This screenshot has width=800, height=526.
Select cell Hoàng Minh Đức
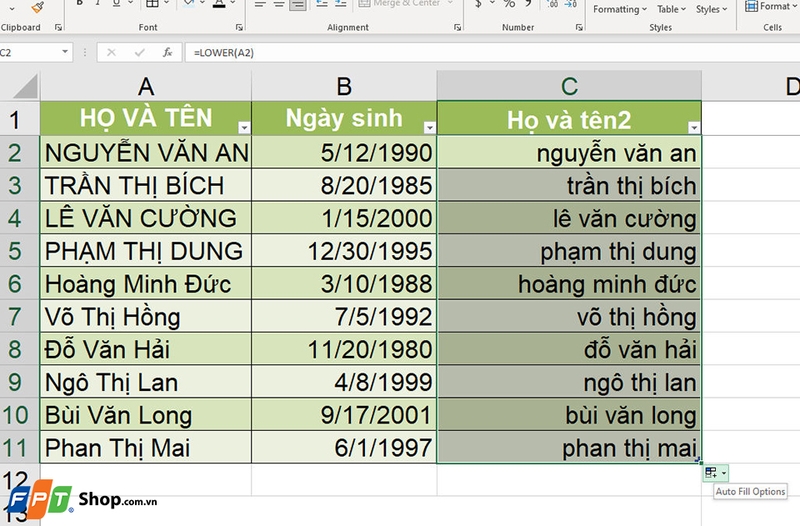click(146, 283)
